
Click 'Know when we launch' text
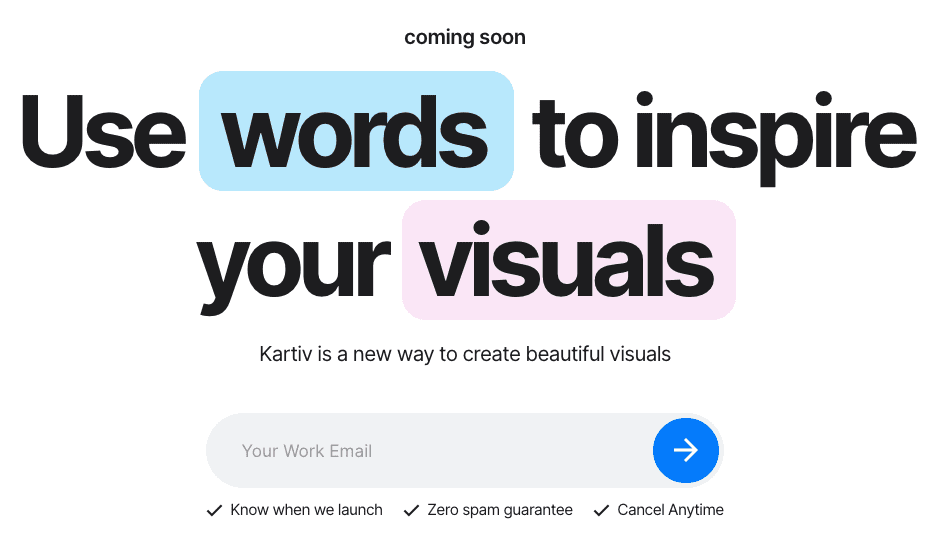[x=306, y=510]
